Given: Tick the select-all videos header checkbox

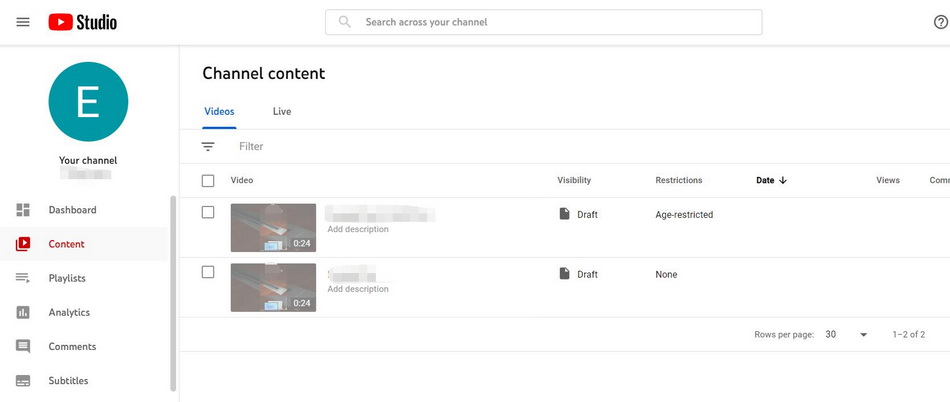Looking at the screenshot, I should pos(208,181).
